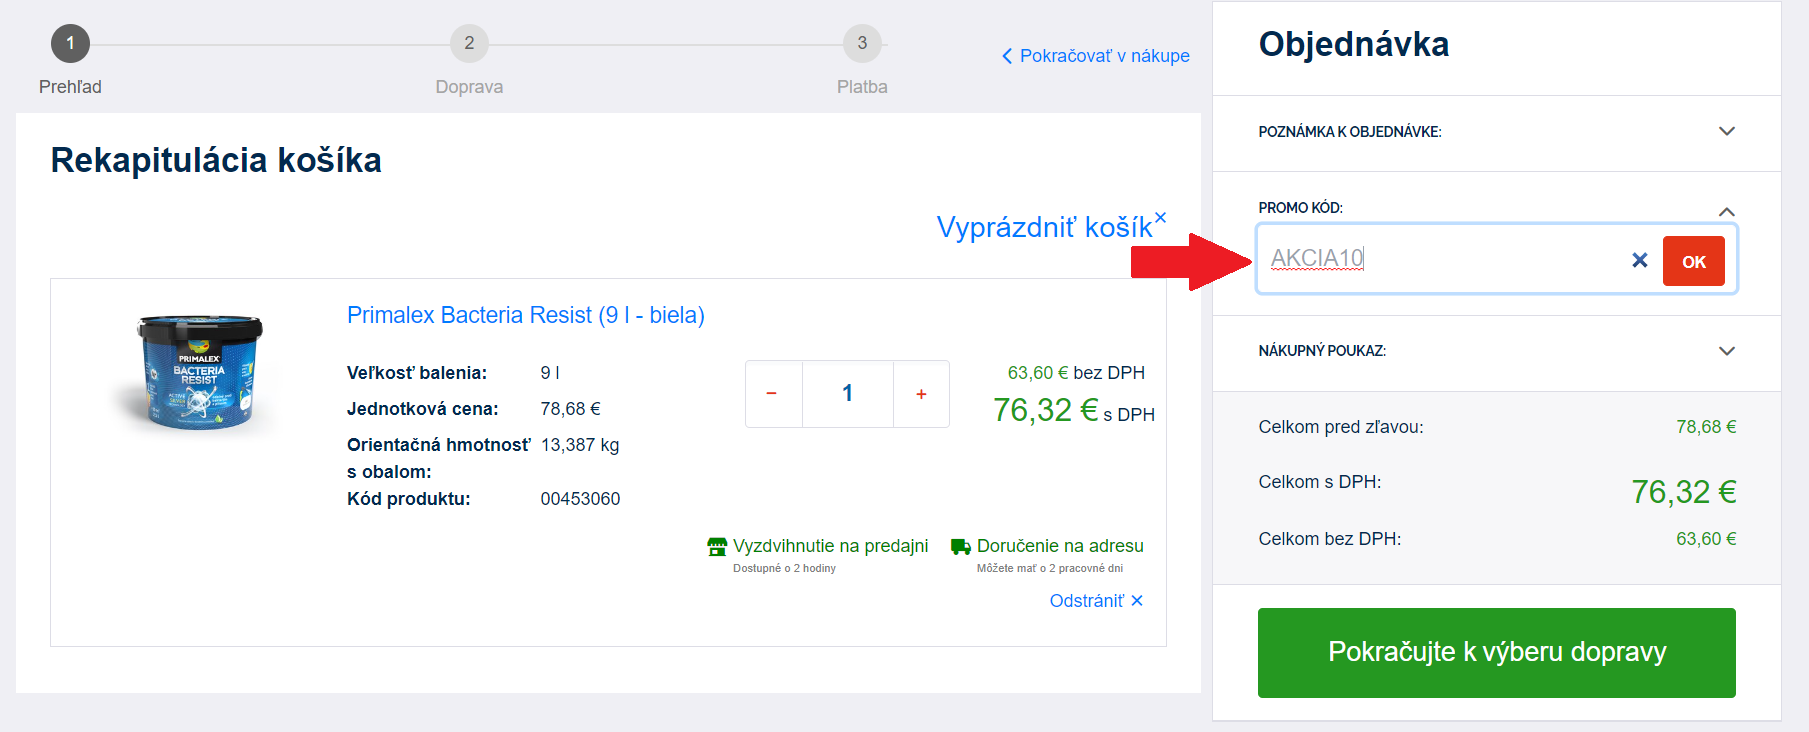Empty the cart via Vyprázdniť košík

pyautogui.click(x=1051, y=226)
